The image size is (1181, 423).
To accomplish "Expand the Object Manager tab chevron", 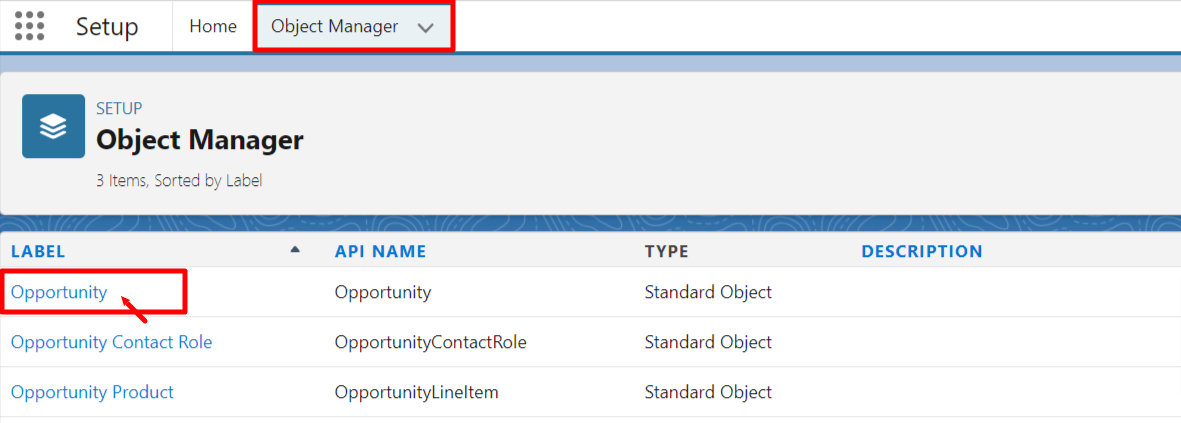I will point(426,27).
